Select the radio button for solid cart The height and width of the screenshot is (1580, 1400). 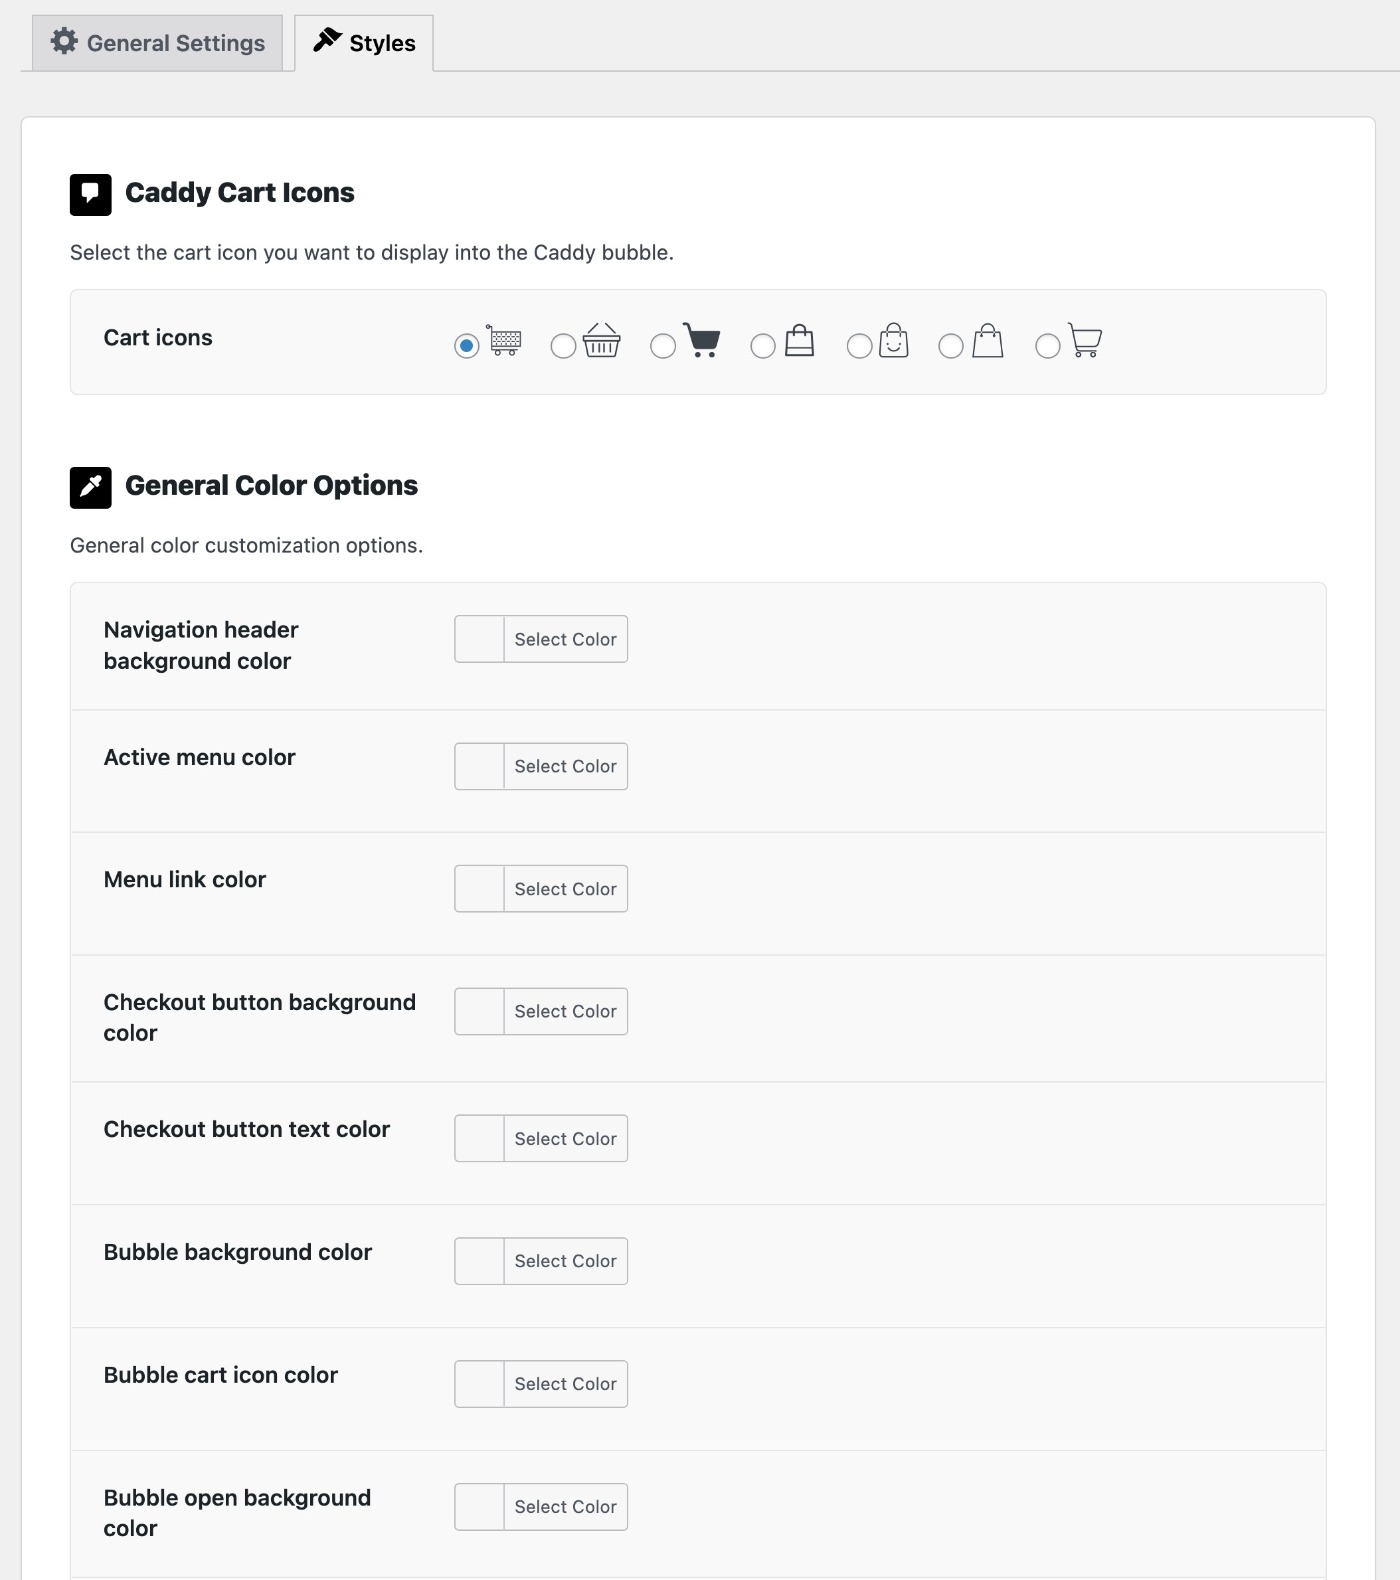(x=663, y=346)
